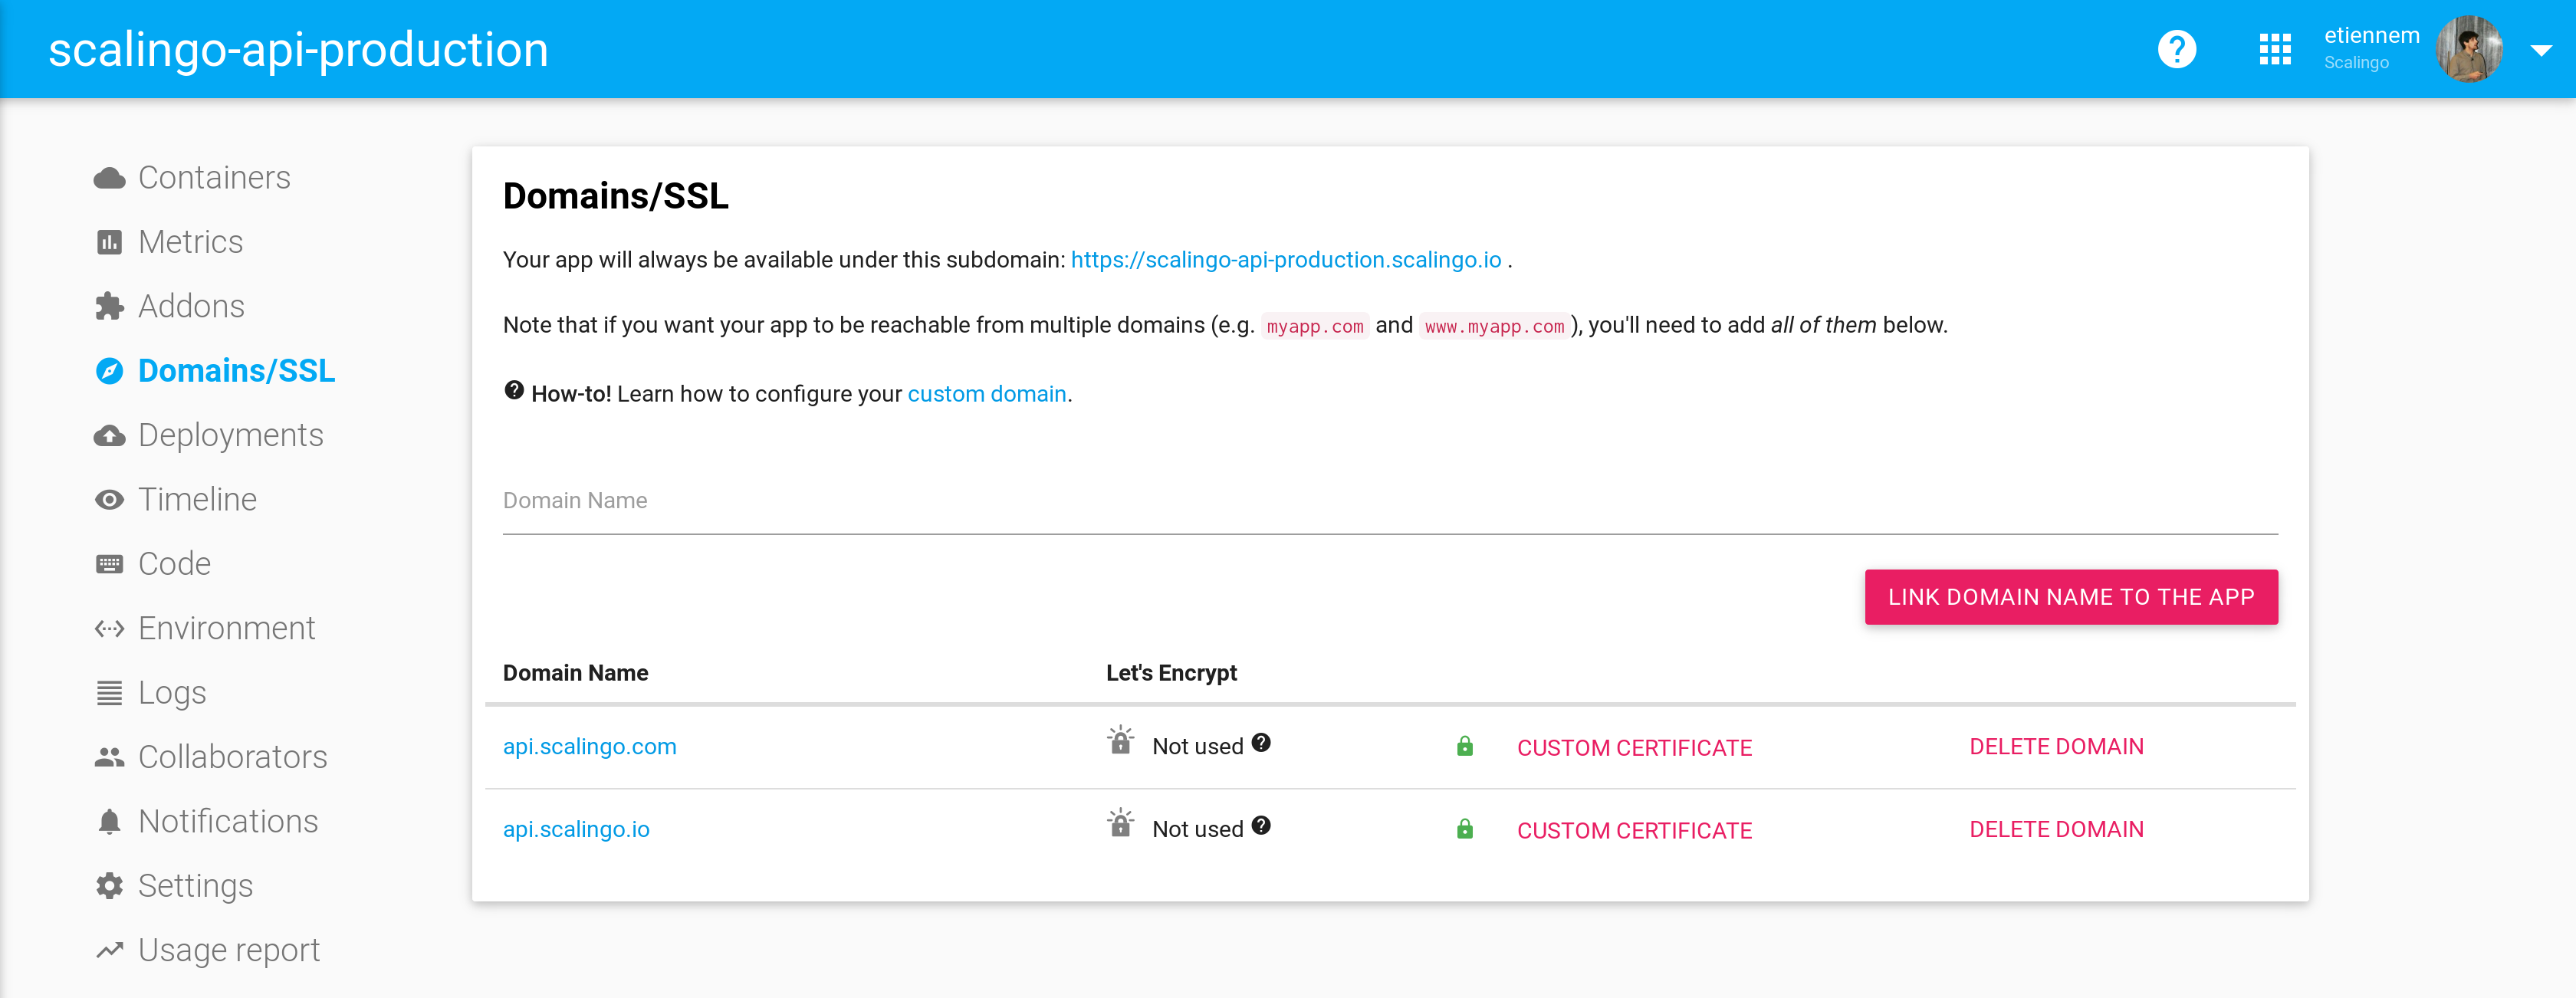Screen dimensions: 2576x998
Task: Go to the Containers section
Action: [x=214, y=178]
